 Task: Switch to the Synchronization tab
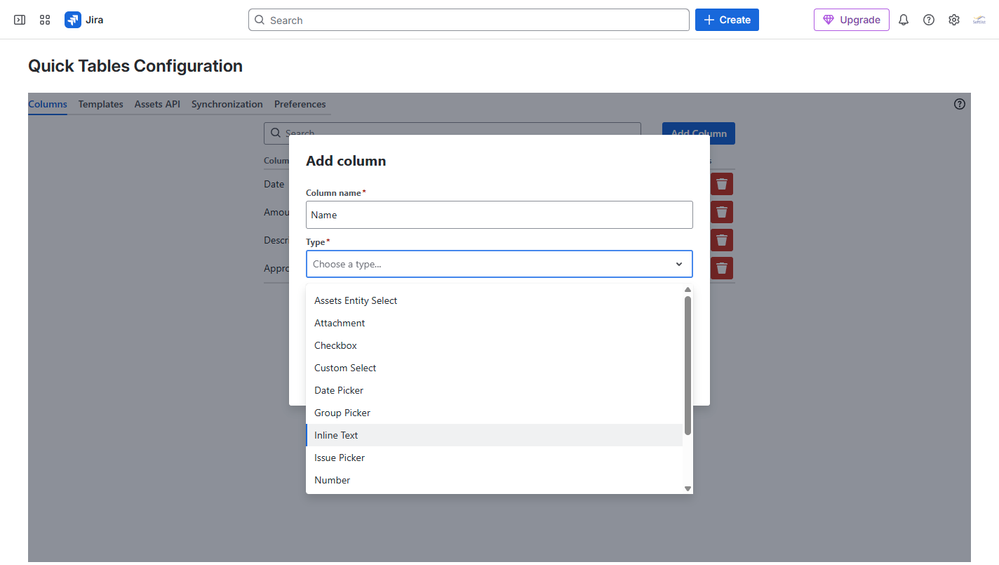(x=227, y=104)
